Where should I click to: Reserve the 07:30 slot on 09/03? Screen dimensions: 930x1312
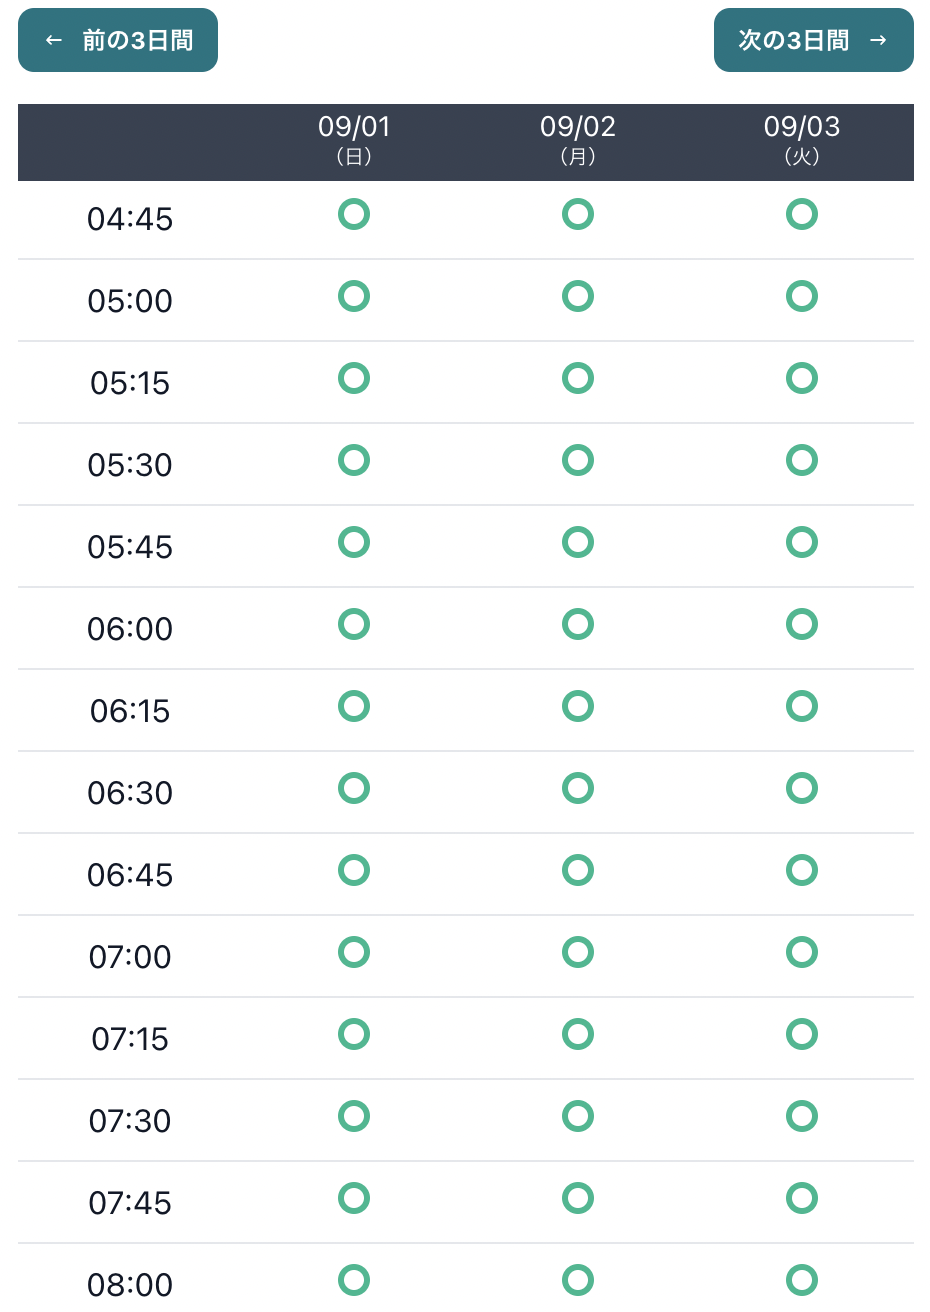tap(802, 1116)
